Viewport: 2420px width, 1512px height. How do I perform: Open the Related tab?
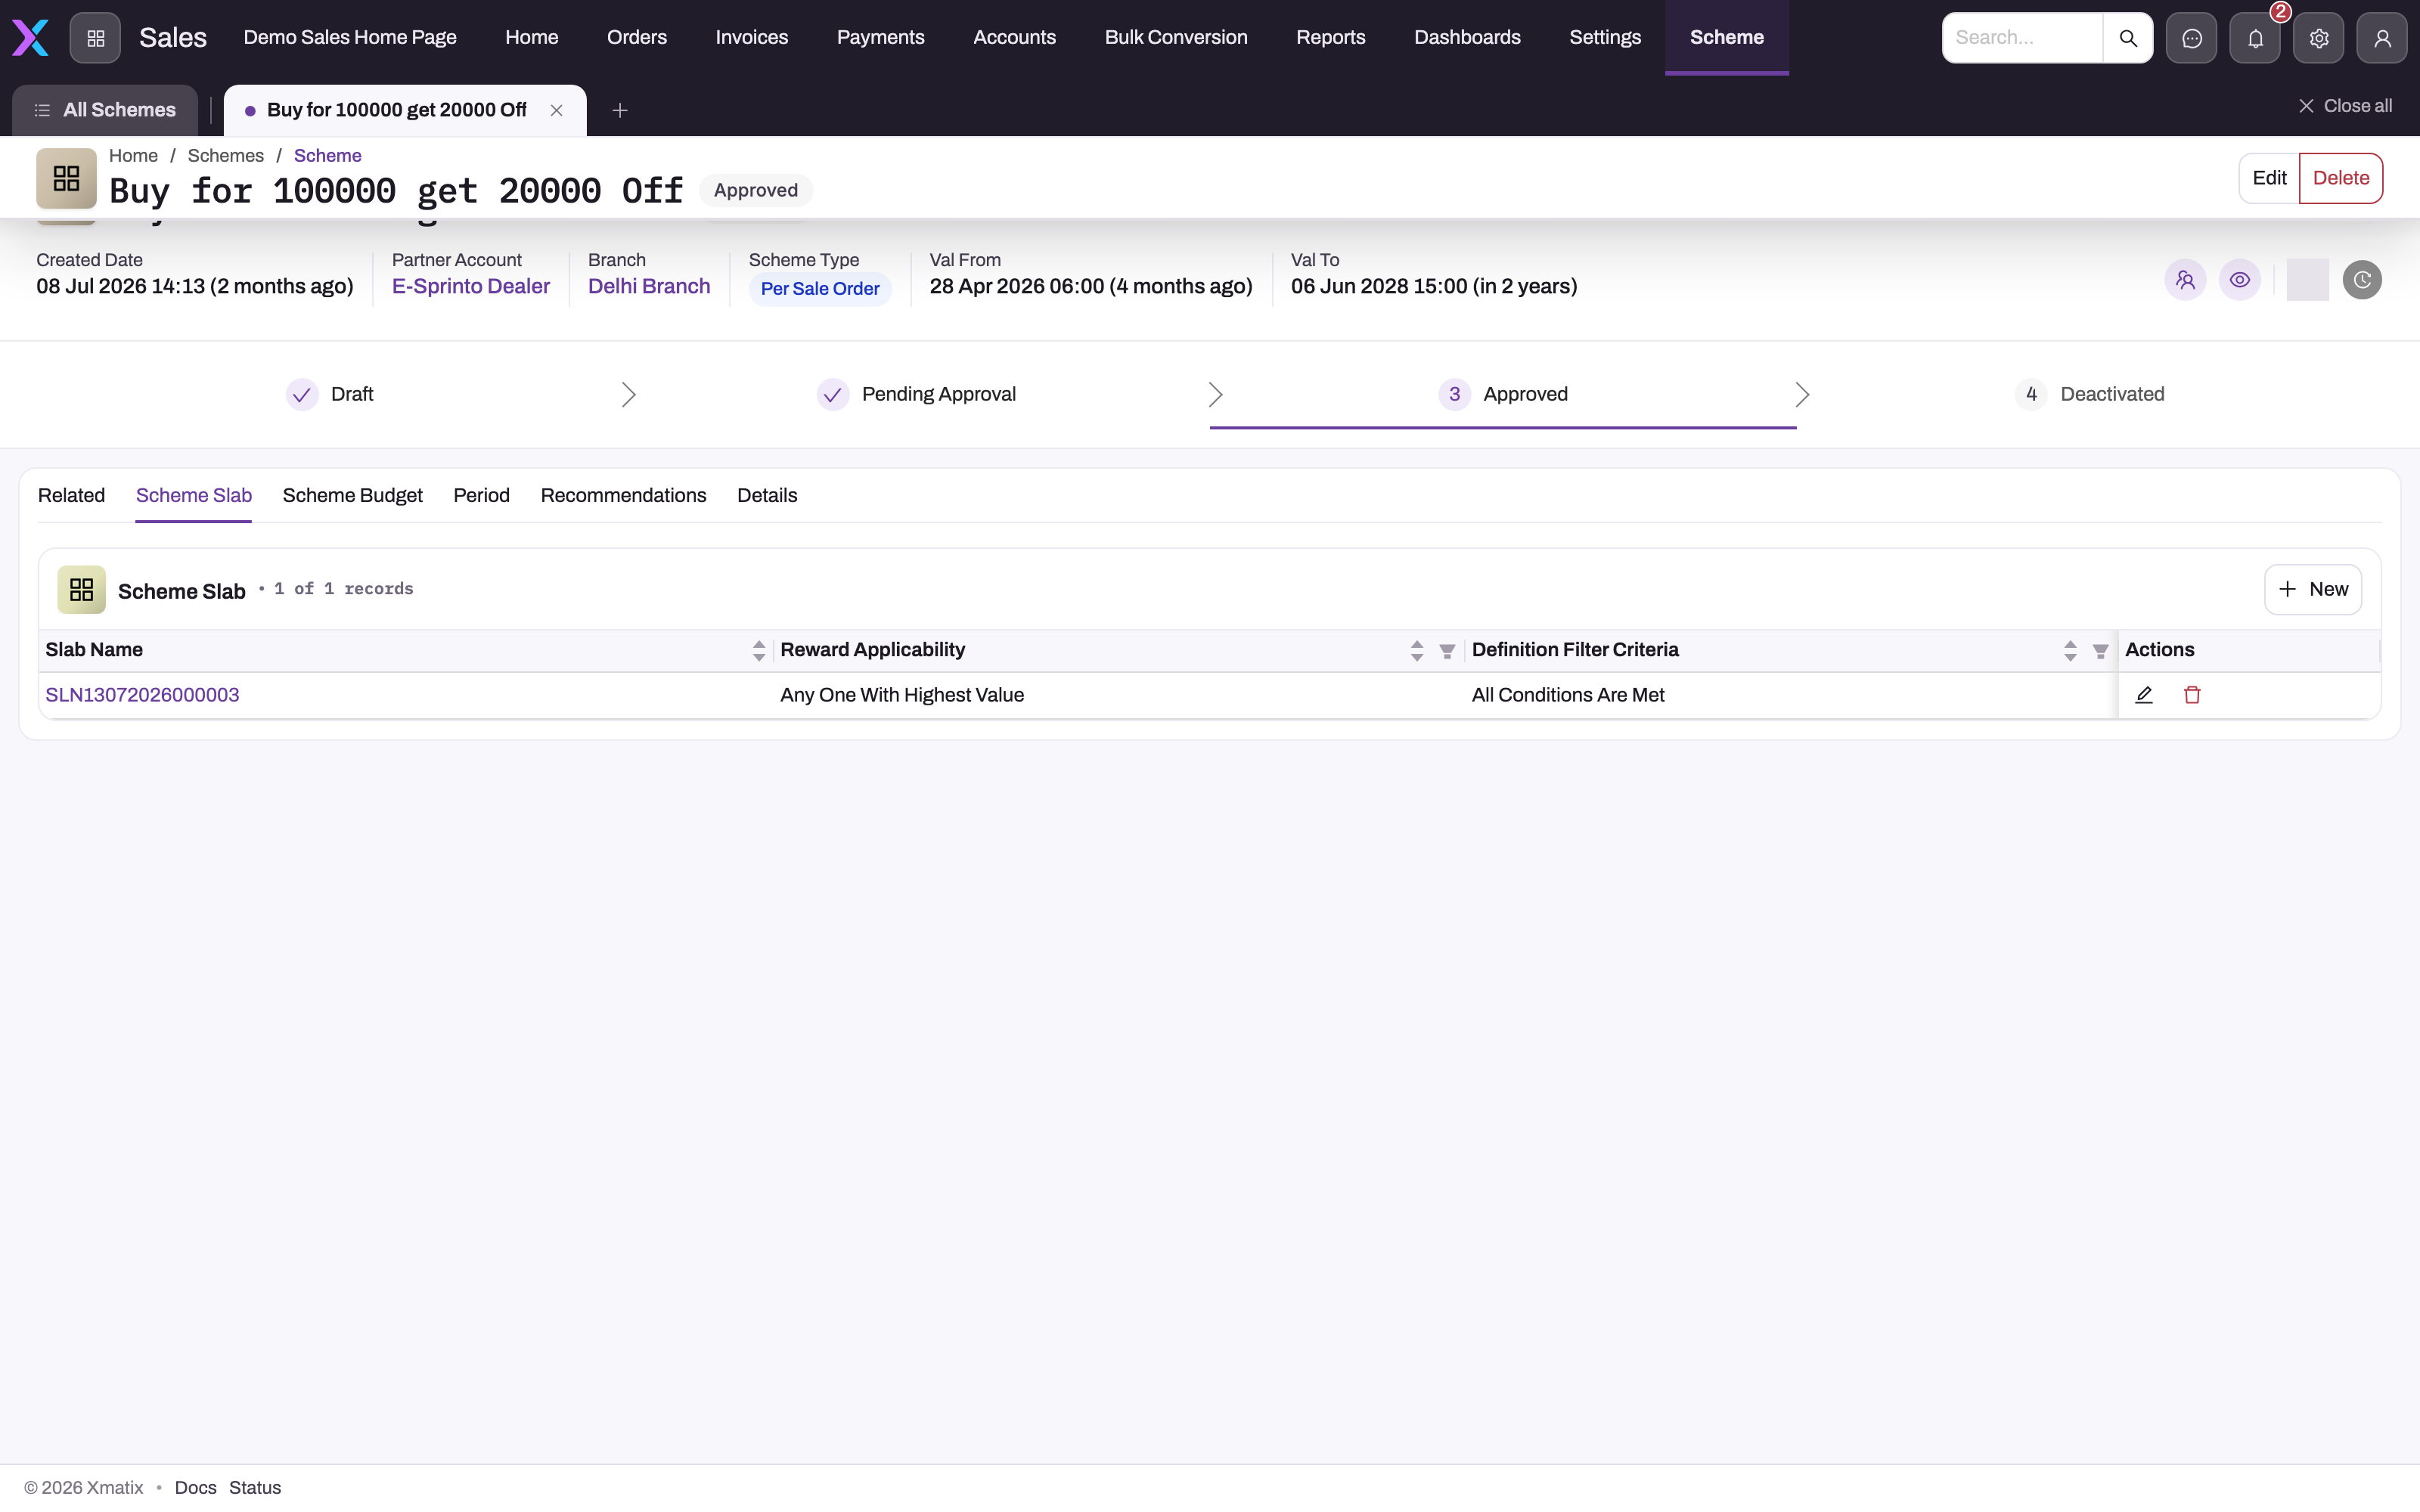point(71,496)
